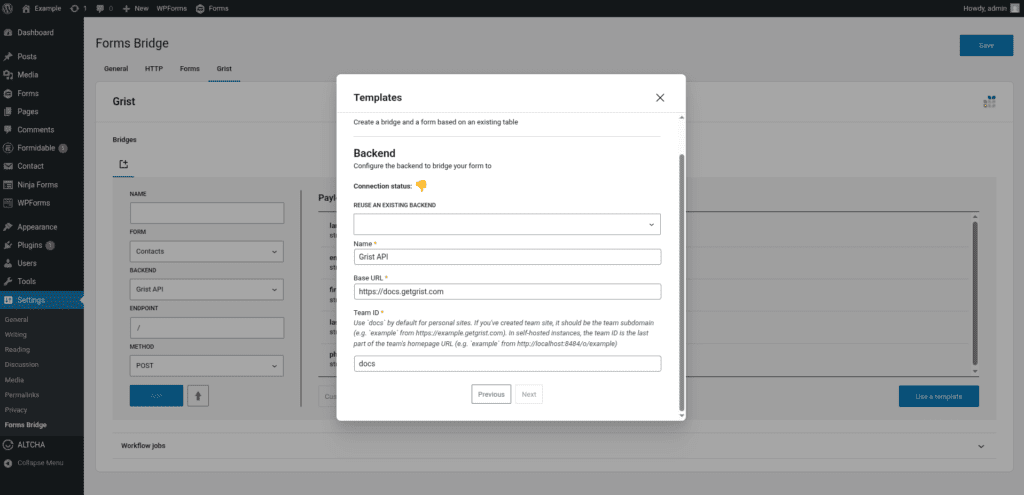Open Writing settings submenu link

click(x=16, y=334)
